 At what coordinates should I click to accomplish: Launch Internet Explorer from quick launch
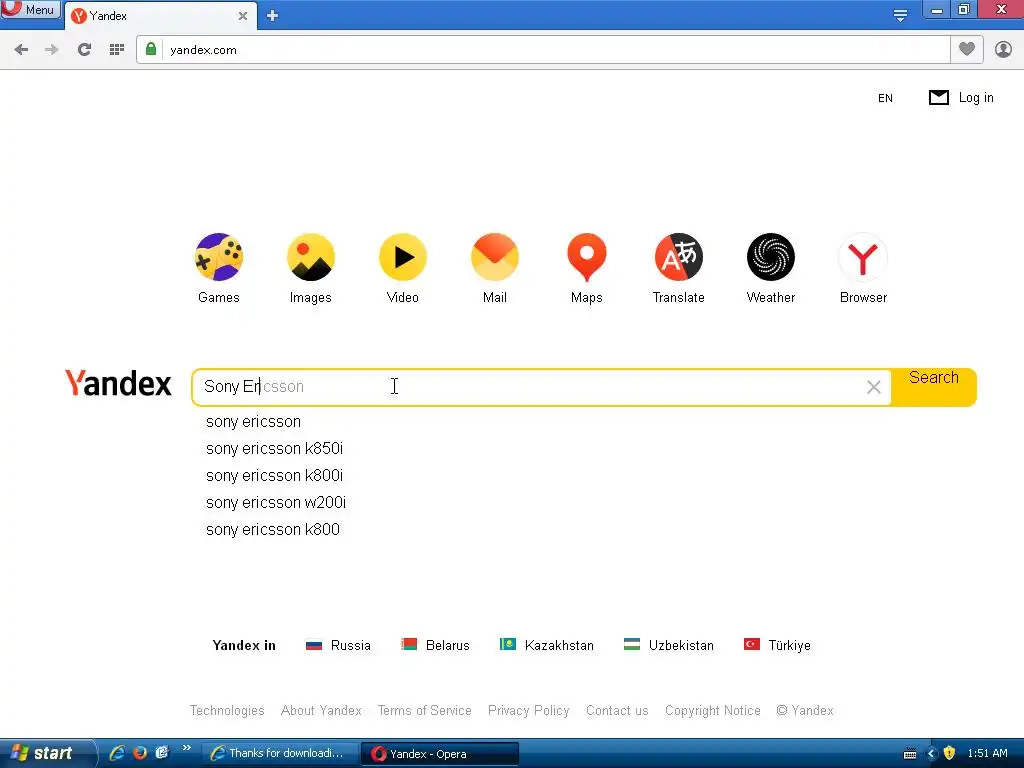117,753
